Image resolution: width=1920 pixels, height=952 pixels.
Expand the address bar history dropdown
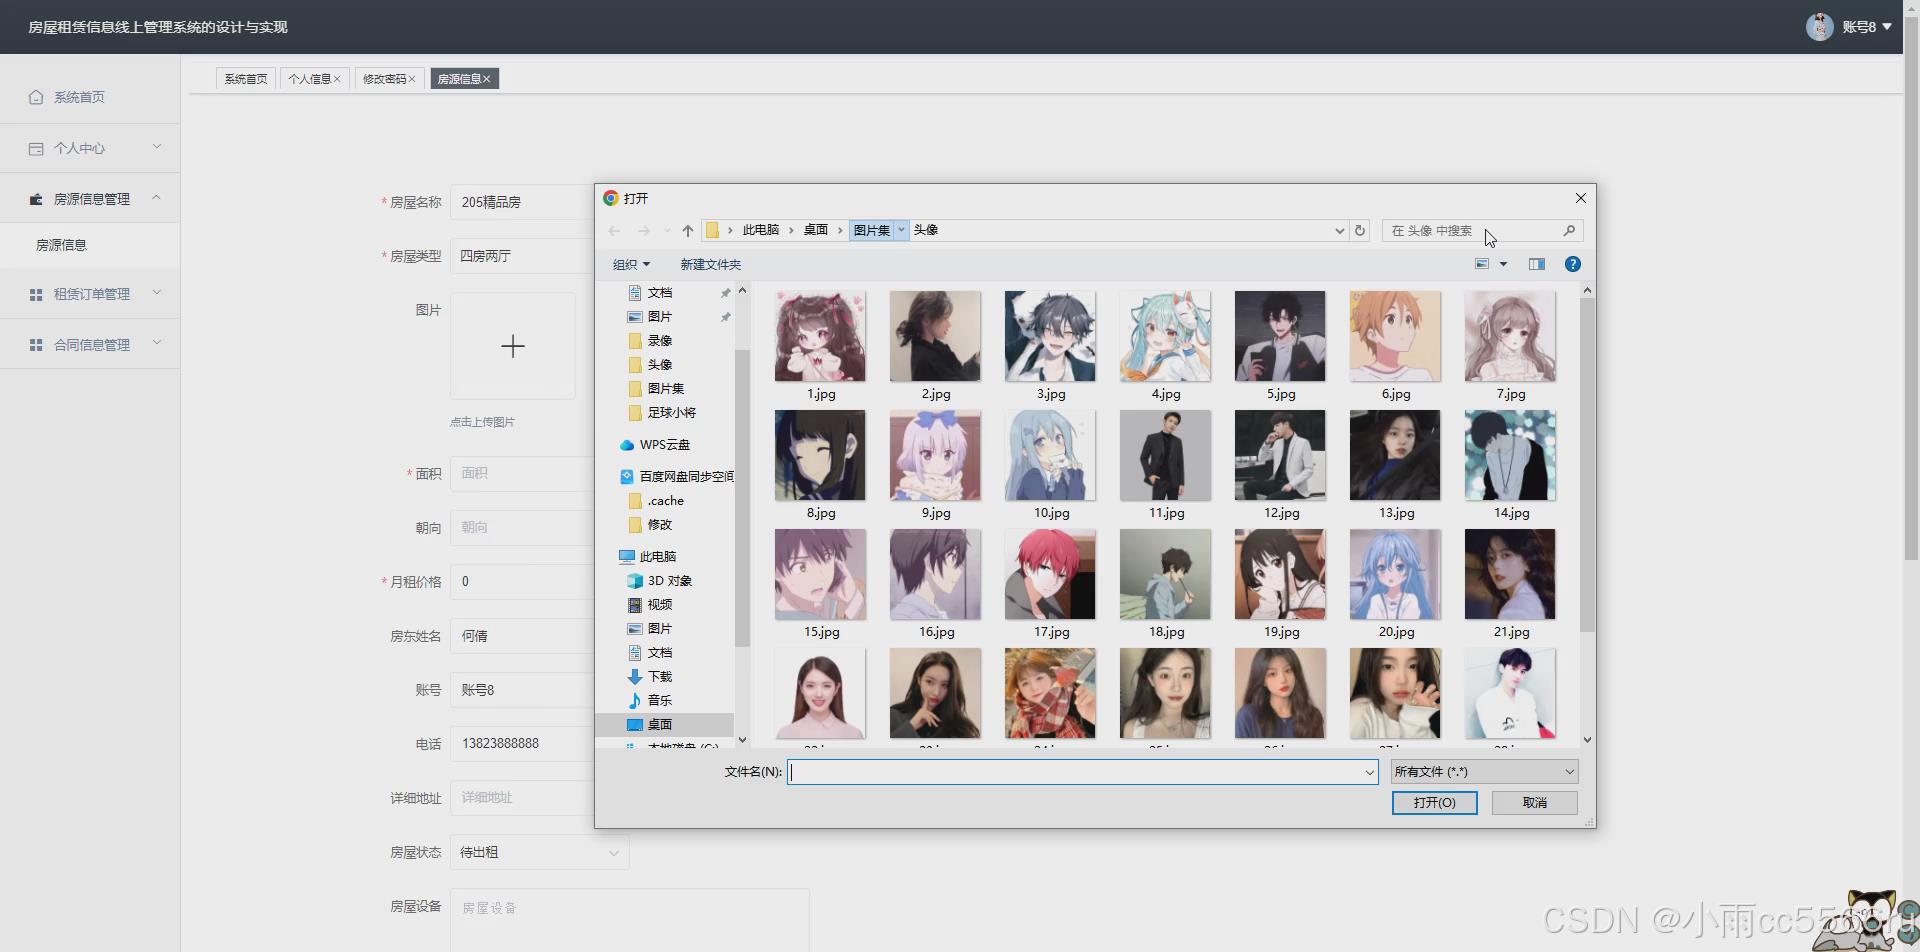click(x=1340, y=231)
